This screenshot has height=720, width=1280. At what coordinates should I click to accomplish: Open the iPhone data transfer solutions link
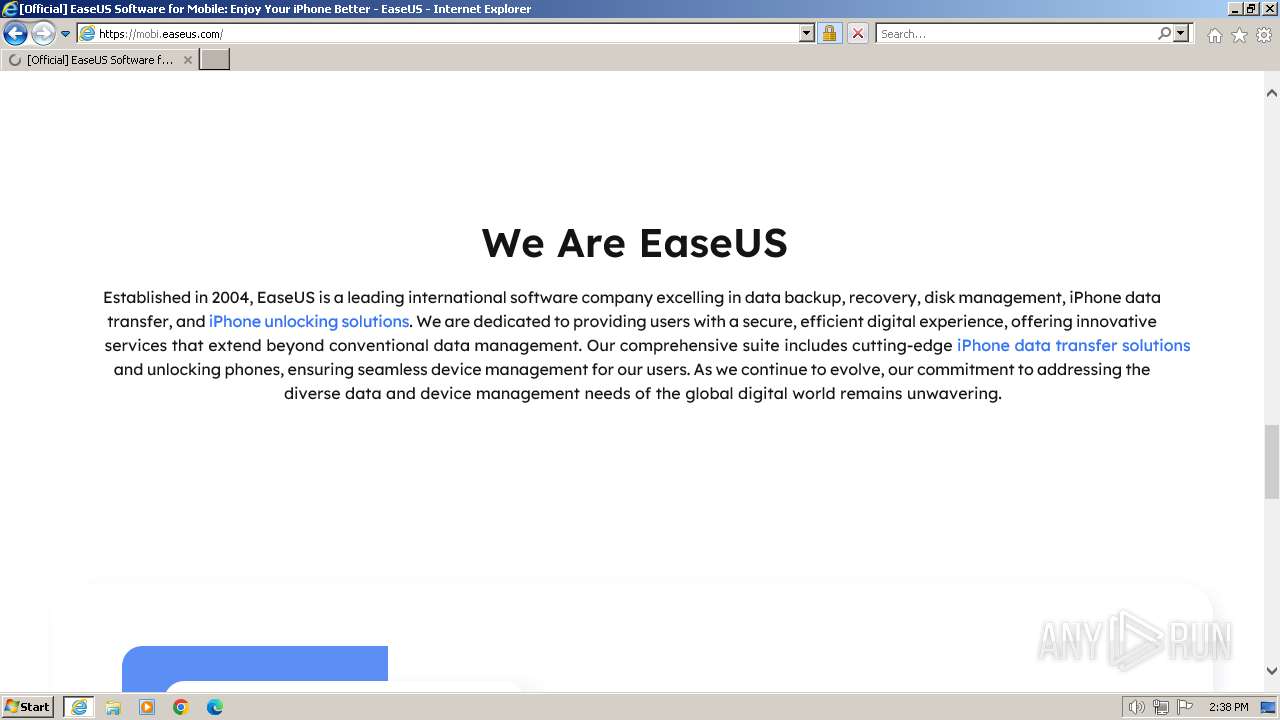pos(1073,345)
